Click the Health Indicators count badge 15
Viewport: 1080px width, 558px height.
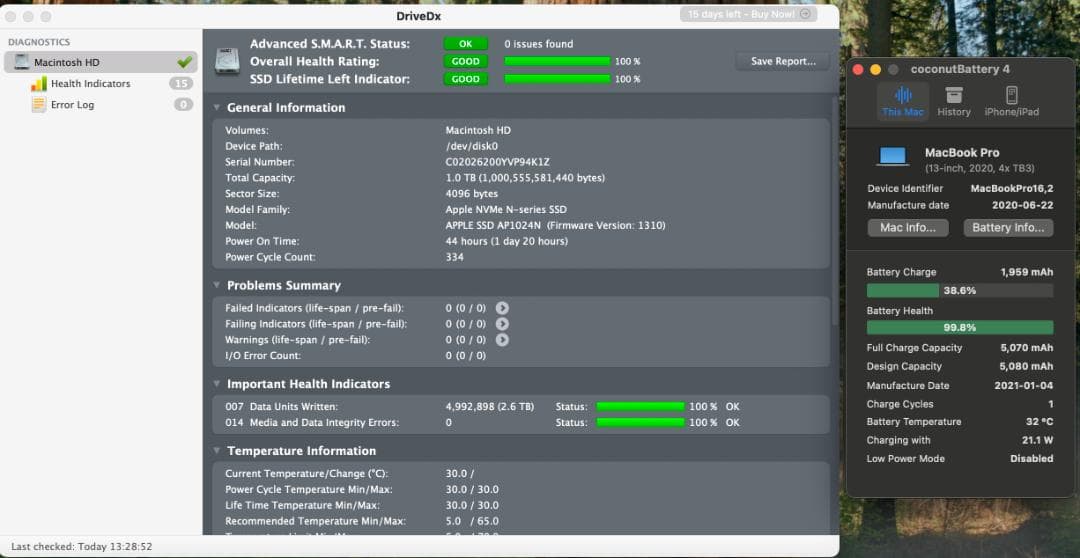click(181, 83)
